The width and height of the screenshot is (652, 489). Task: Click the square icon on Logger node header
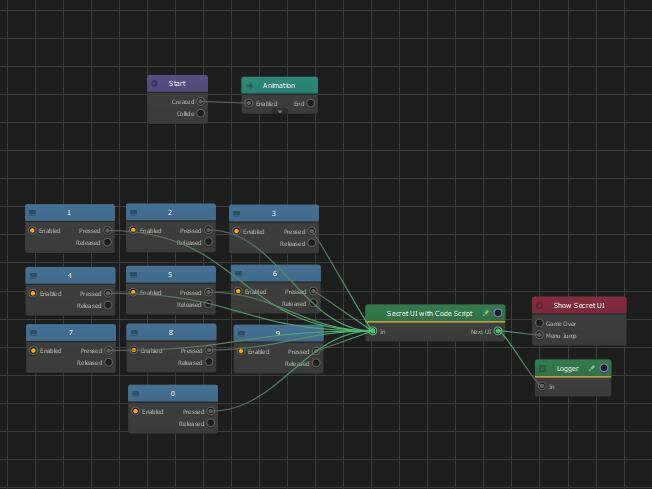pyautogui.click(x=543, y=368)
